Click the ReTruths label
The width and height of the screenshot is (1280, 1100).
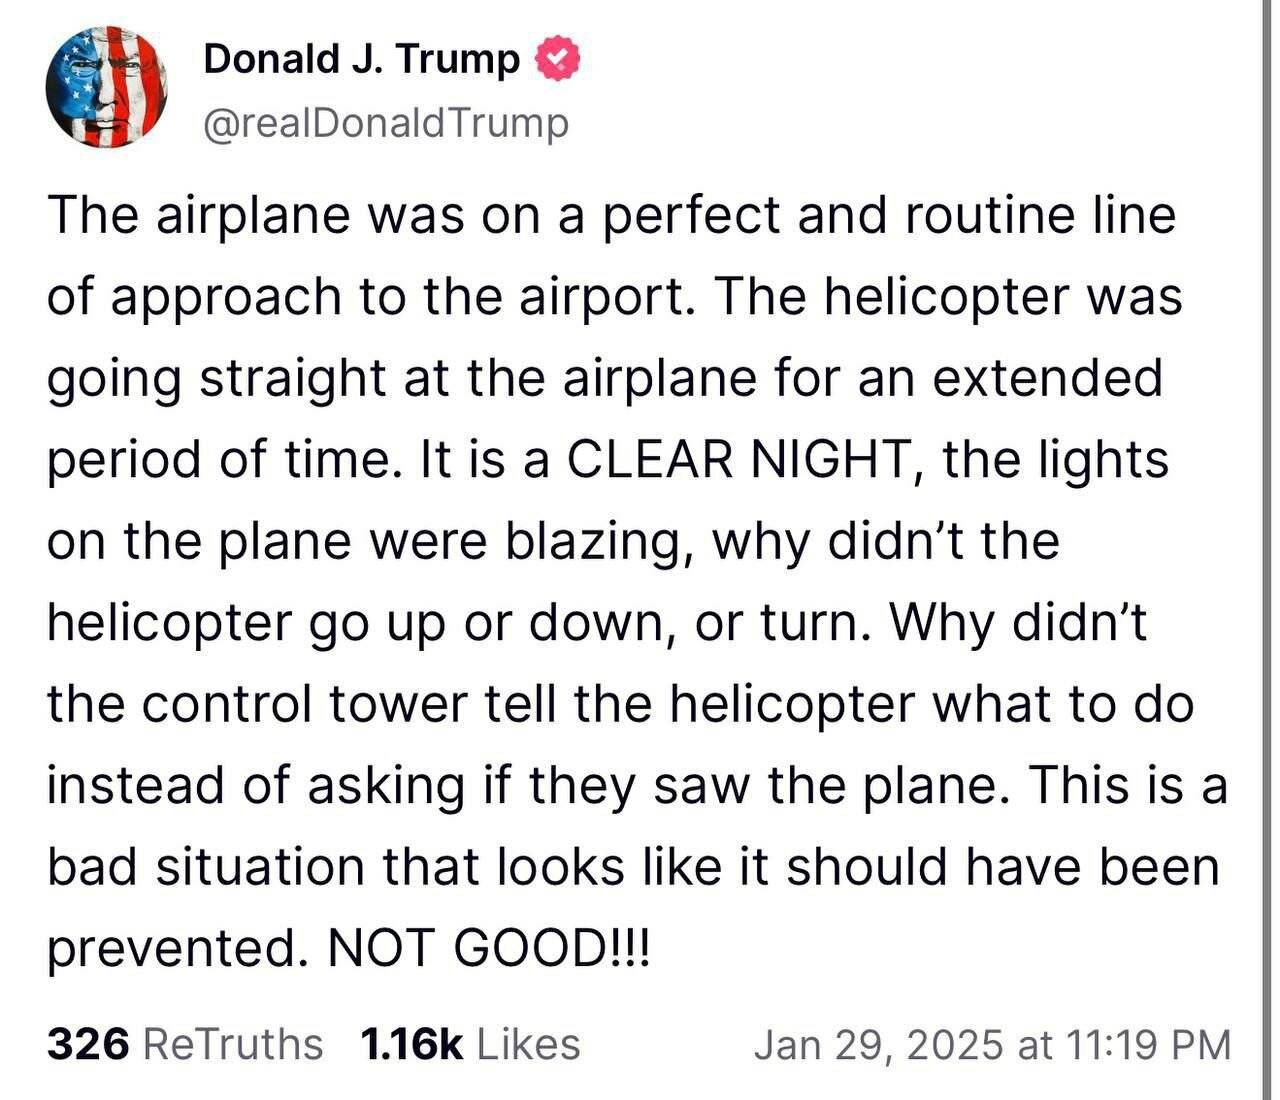[233, 1044]
